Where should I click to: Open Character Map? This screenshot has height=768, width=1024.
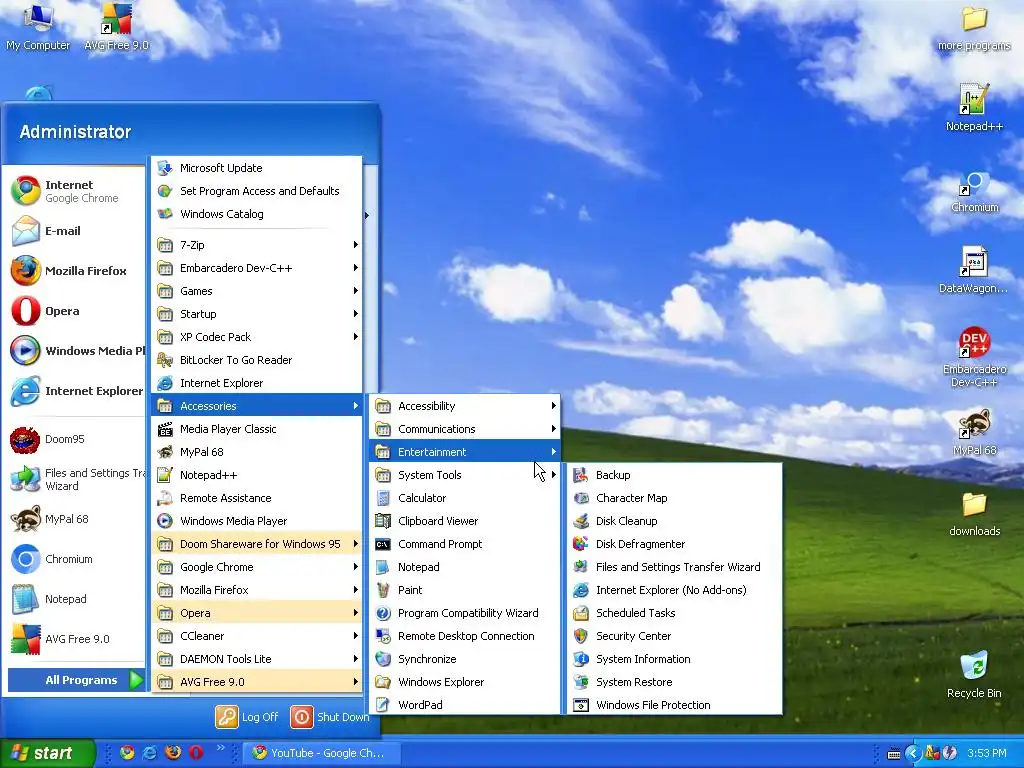point(674,498)
